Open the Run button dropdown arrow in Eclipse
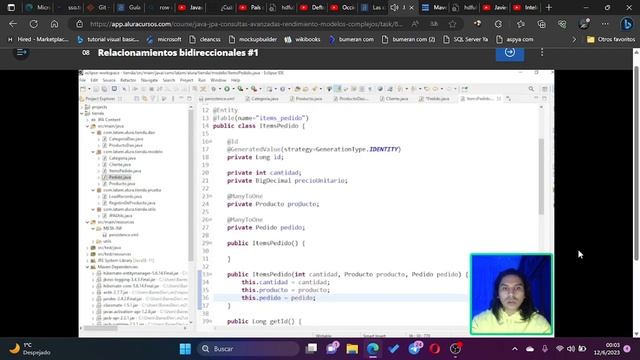The height and width of the screenshot is (360, 640). (233, 89)
